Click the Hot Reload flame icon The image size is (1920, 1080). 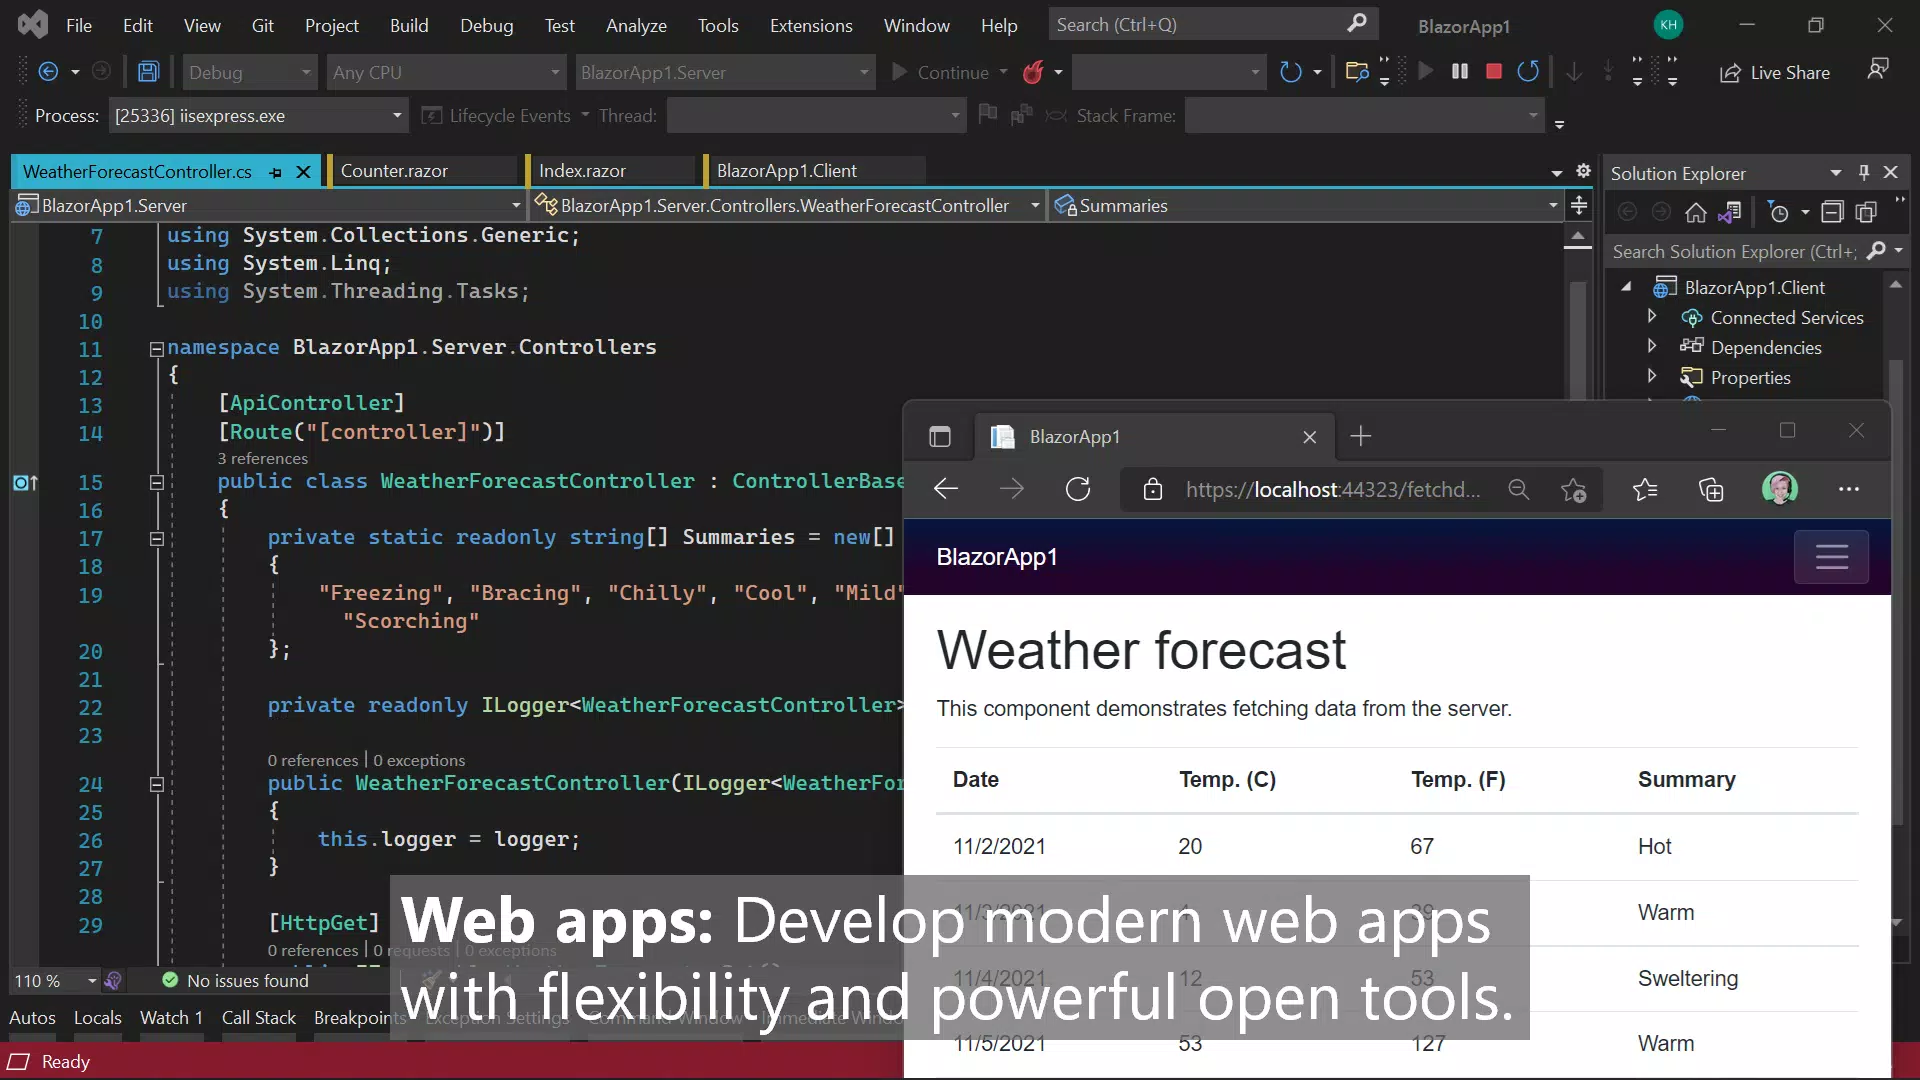[x=1033, y=72]
